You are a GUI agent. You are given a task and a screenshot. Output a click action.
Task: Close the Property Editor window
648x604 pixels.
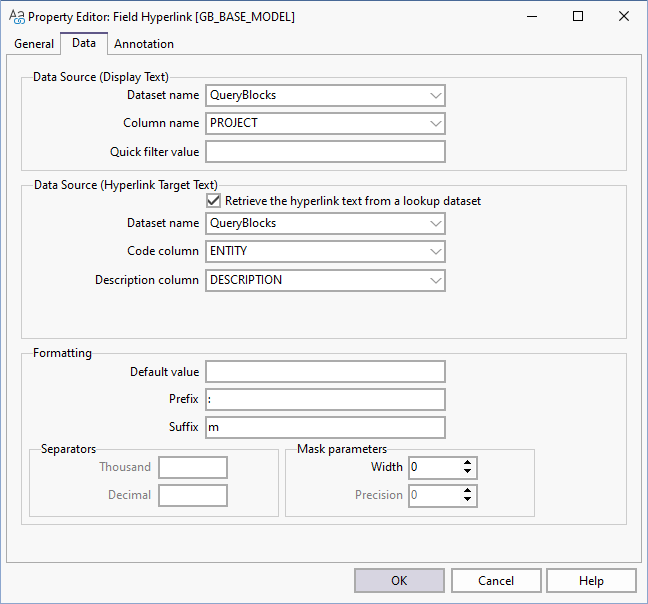tap(623, 16)
